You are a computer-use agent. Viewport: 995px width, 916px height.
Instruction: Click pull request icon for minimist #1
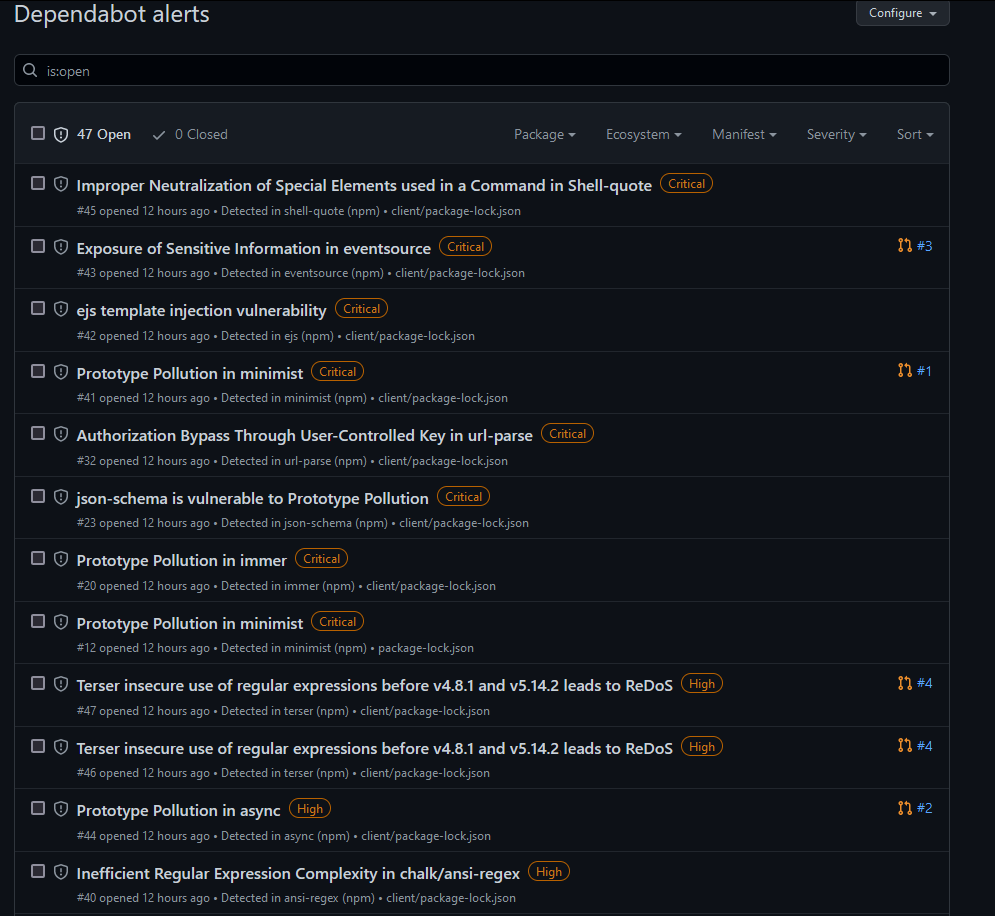pyautogui.click(x=905, y=370)
